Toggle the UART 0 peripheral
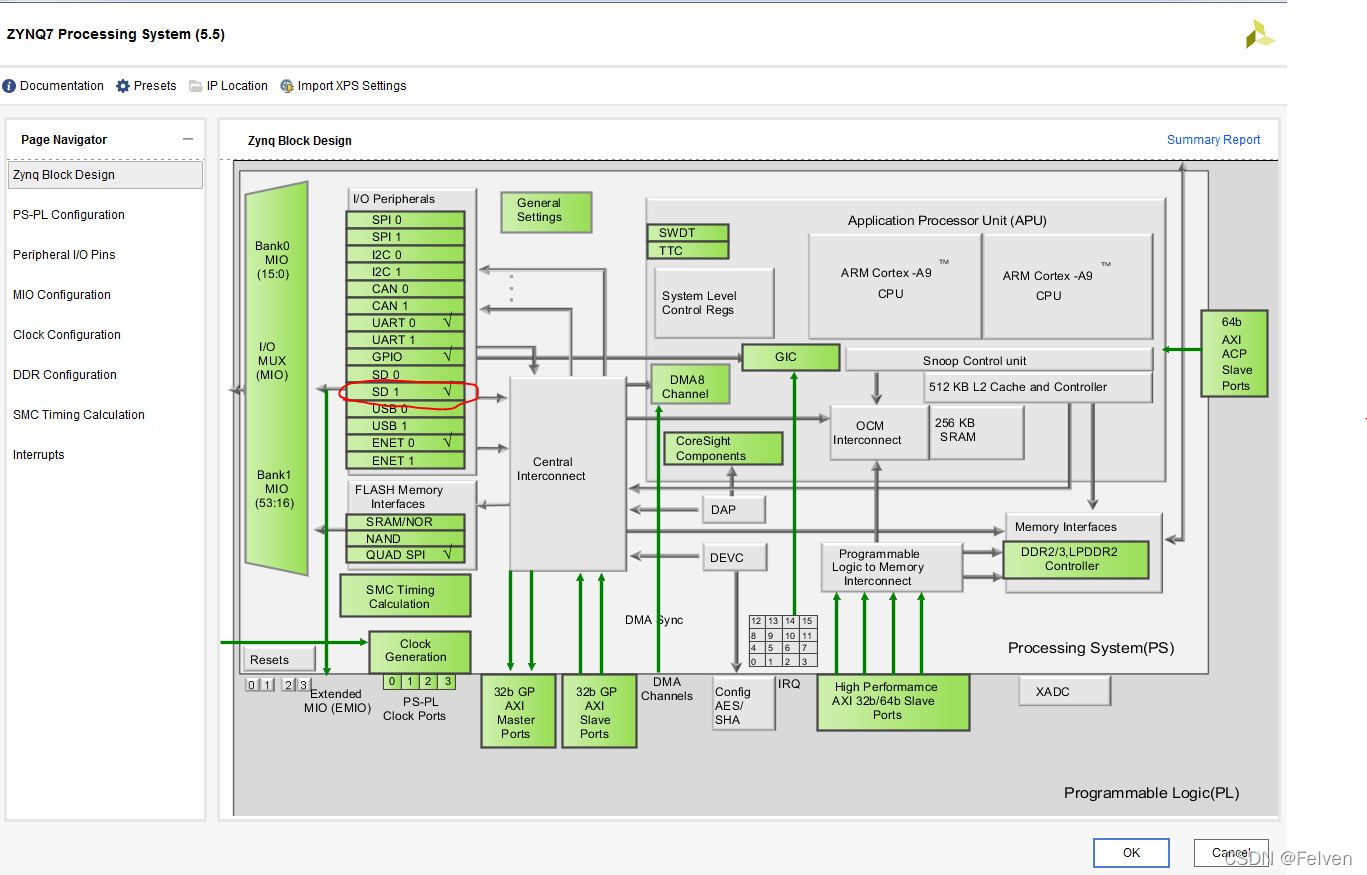 click(x=405, y=322)
